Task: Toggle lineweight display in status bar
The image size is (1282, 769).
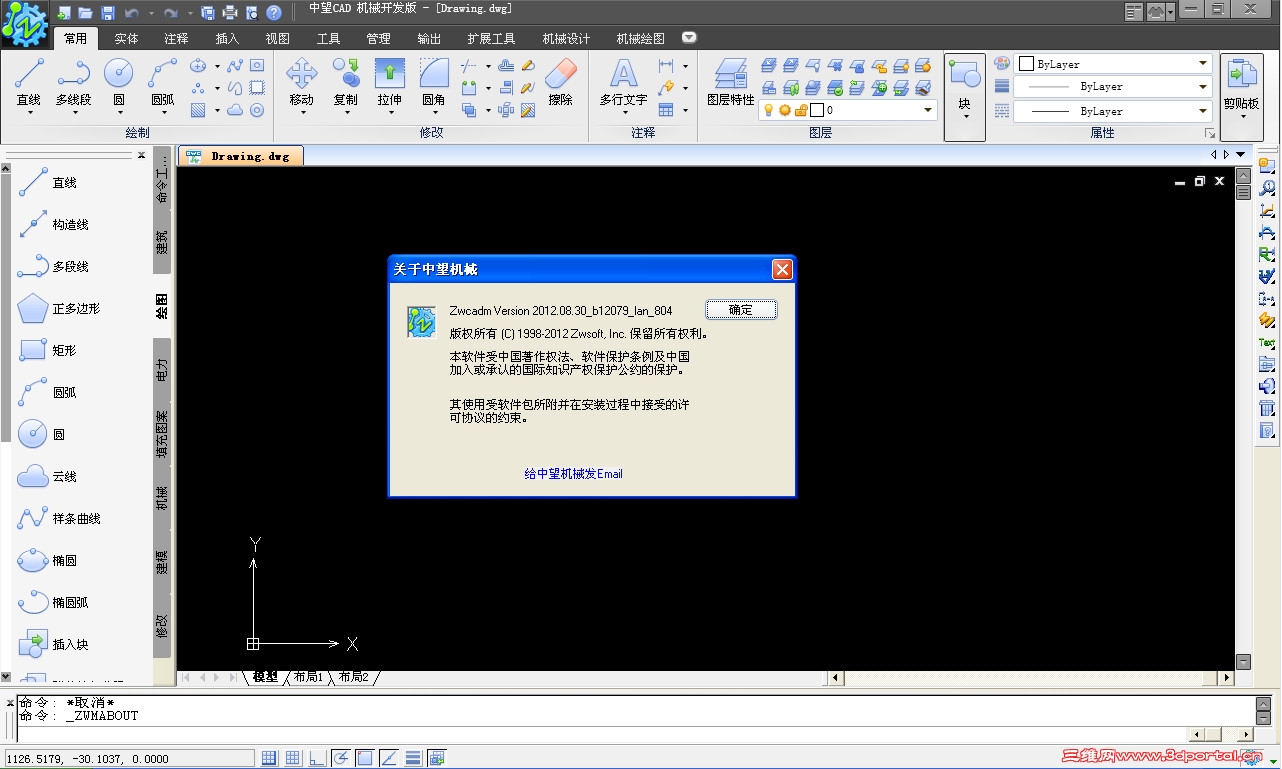Action: (413, 759)
